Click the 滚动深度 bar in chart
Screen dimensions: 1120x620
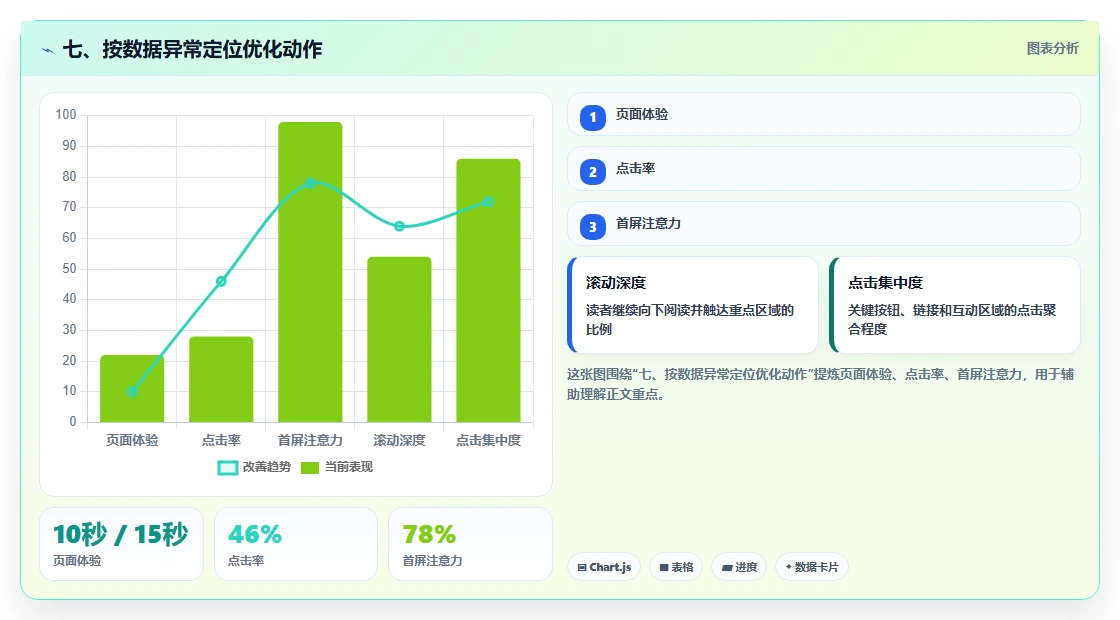[399, 339]
